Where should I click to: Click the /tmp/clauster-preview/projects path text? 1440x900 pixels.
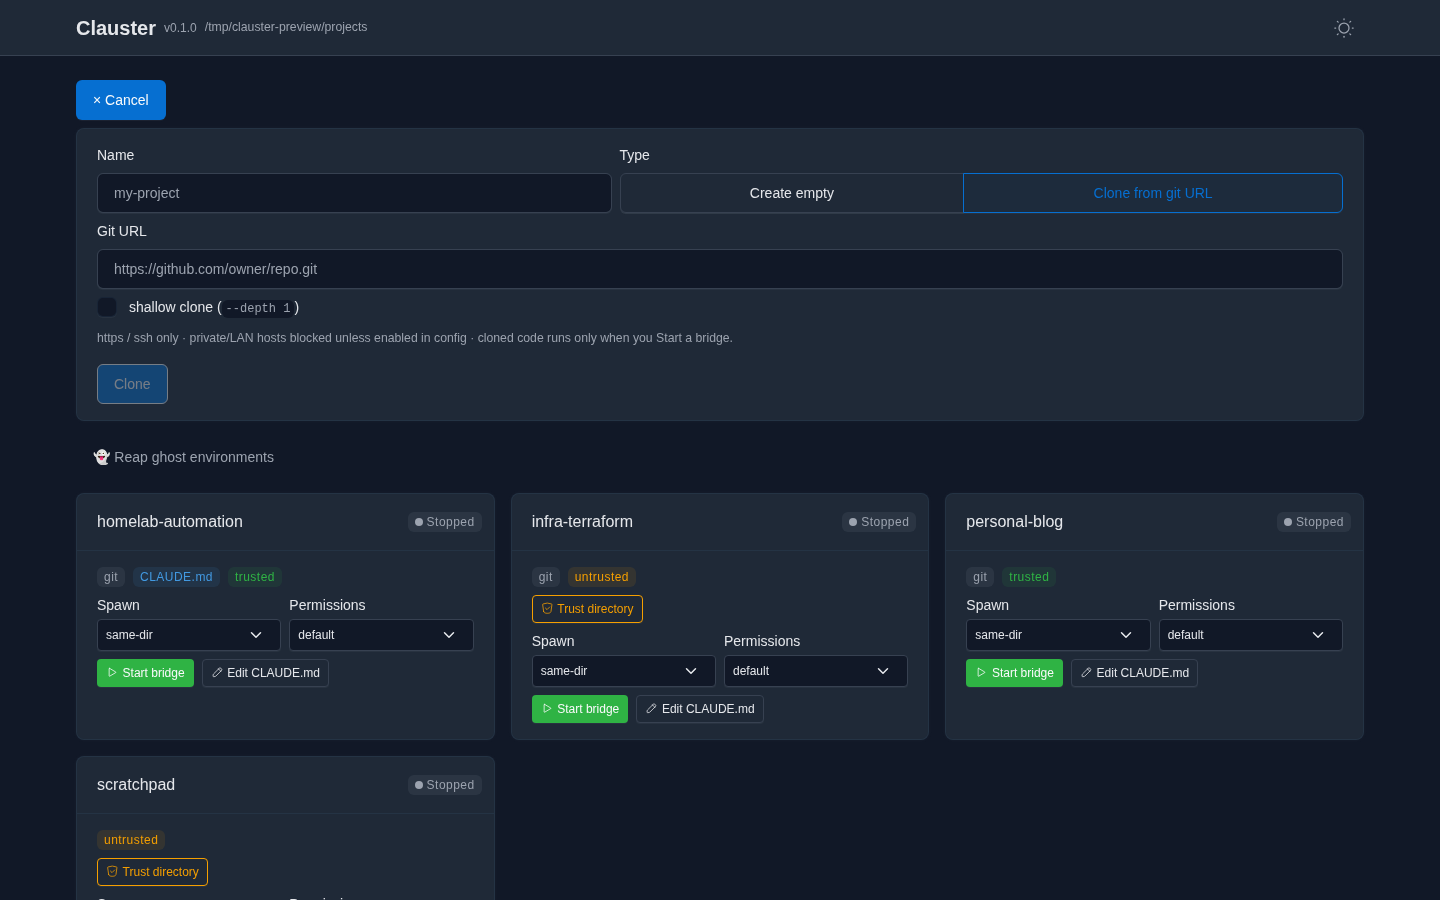tap(286, 27)
